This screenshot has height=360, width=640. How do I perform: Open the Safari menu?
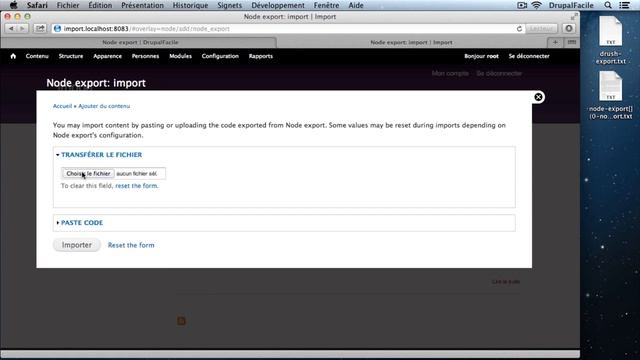pos(37,5)
